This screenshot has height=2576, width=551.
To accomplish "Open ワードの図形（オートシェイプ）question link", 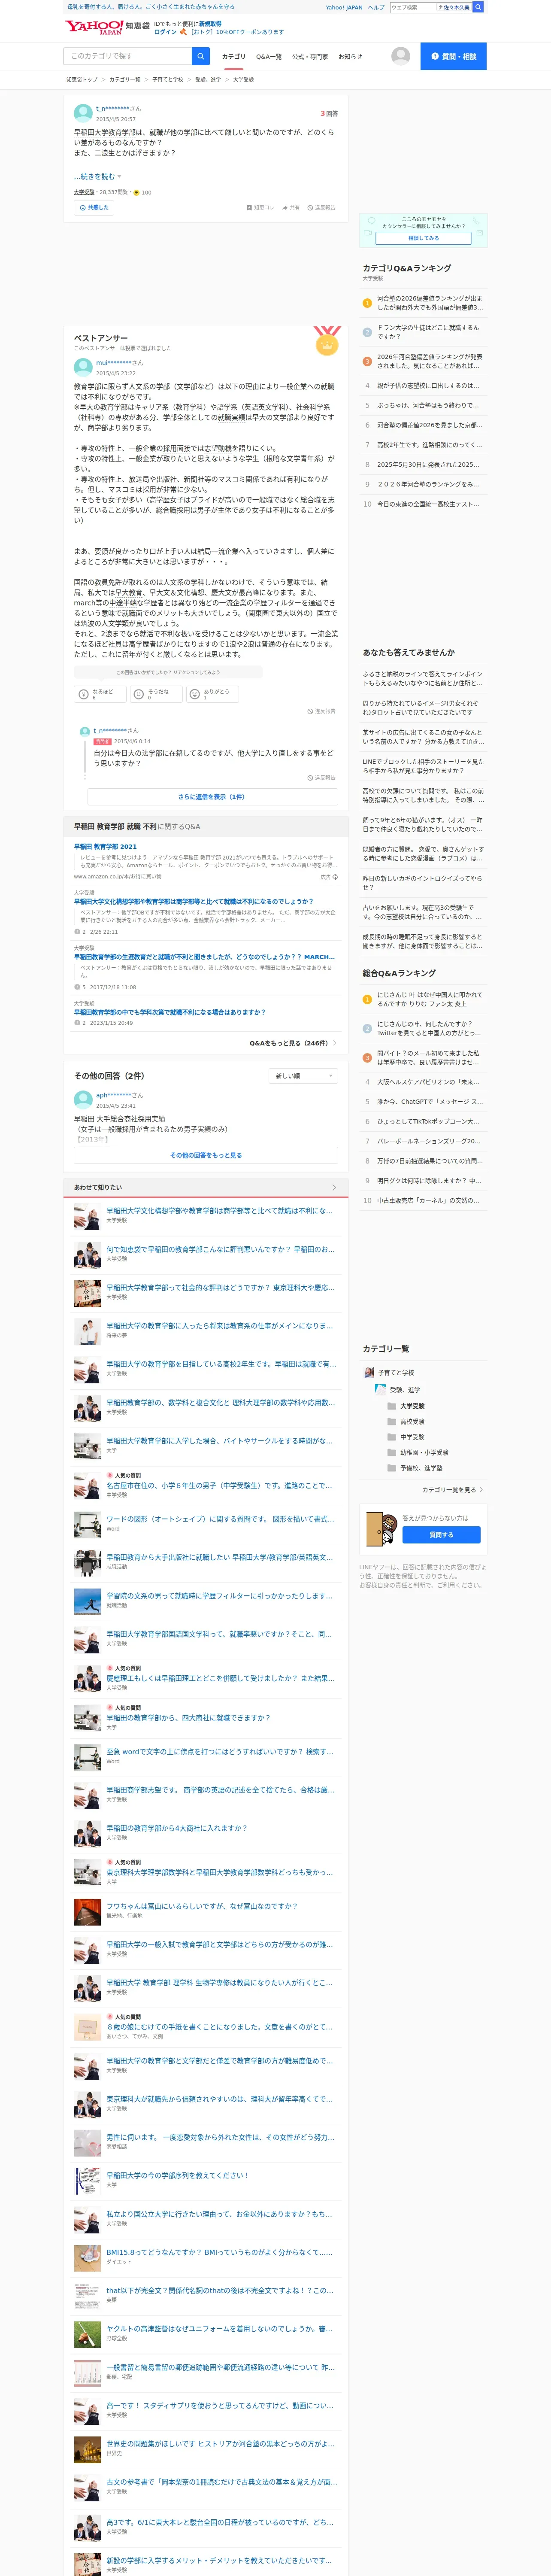I will coord(220,1518).
